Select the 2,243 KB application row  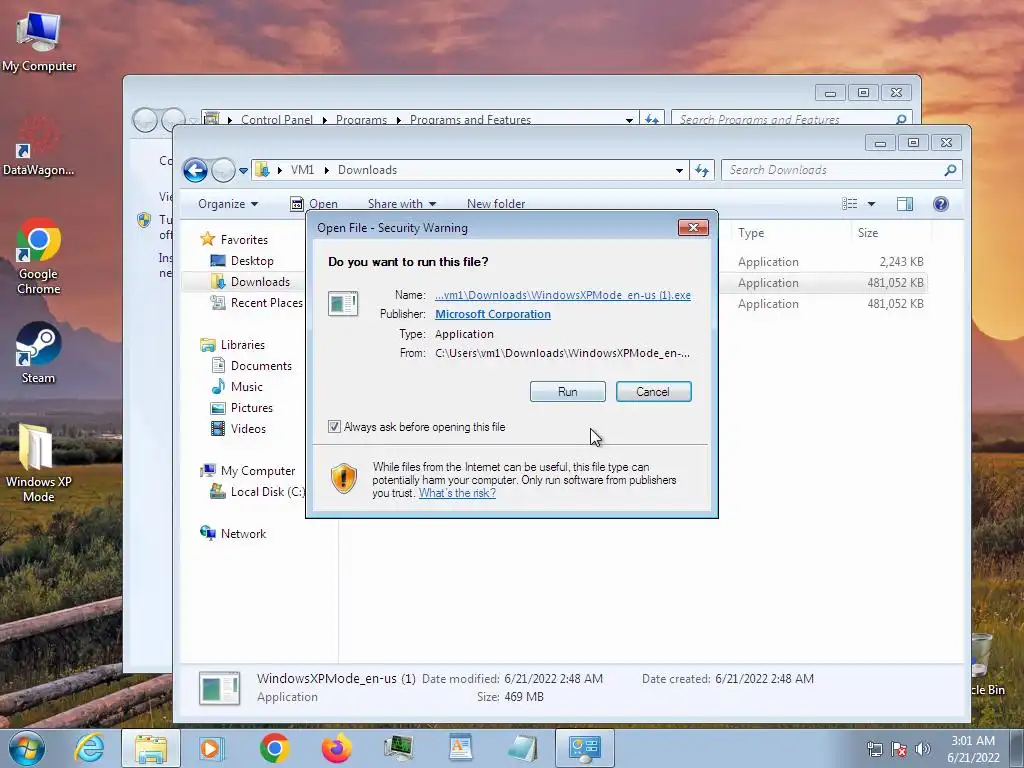[x=826, y=262]
